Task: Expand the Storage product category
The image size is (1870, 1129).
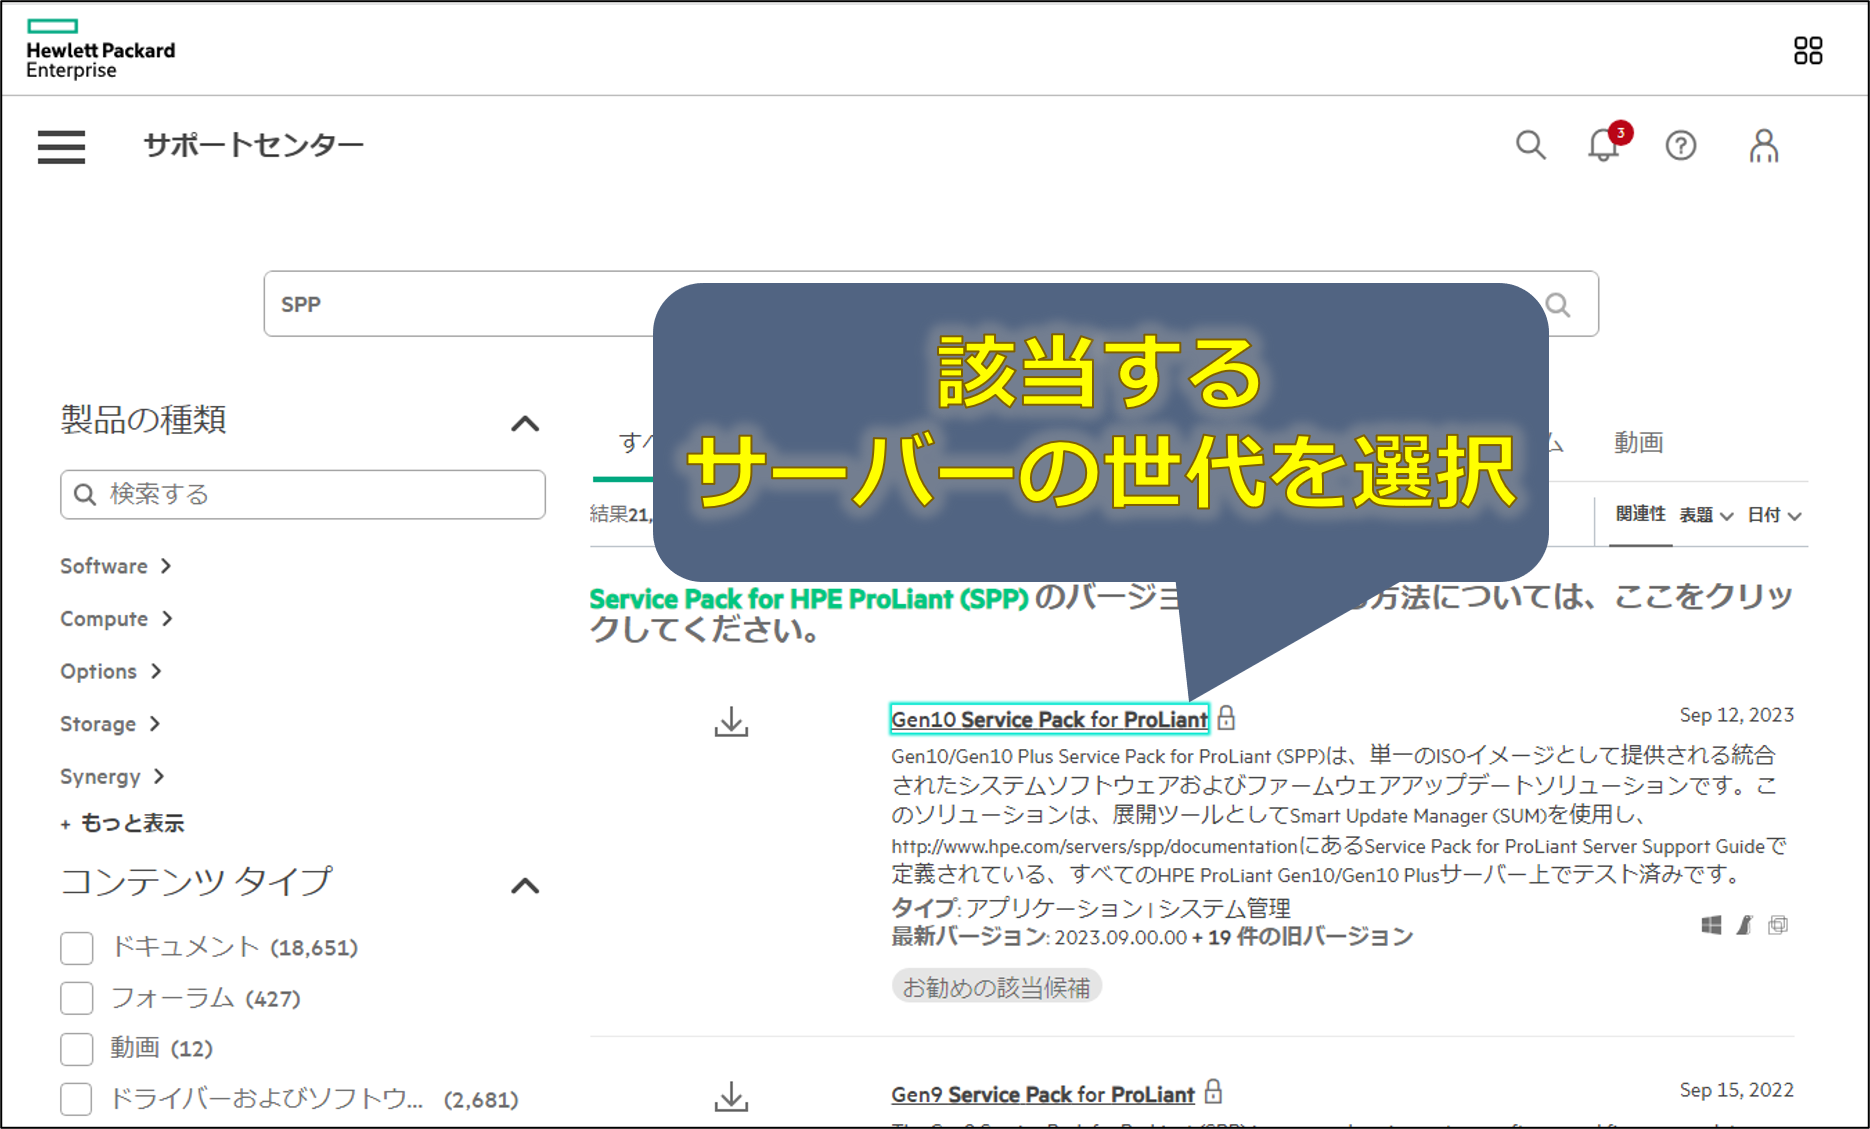Action: click(110, 724)
